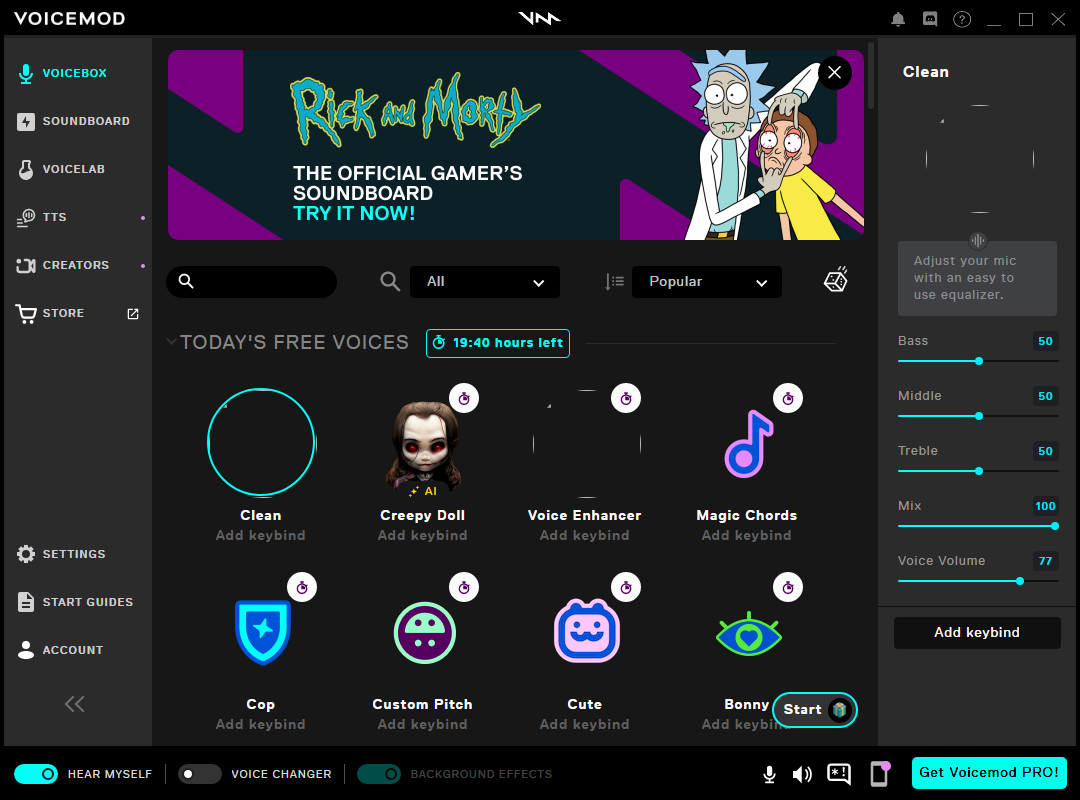Click the Start gift button

(x=816, y=710)
